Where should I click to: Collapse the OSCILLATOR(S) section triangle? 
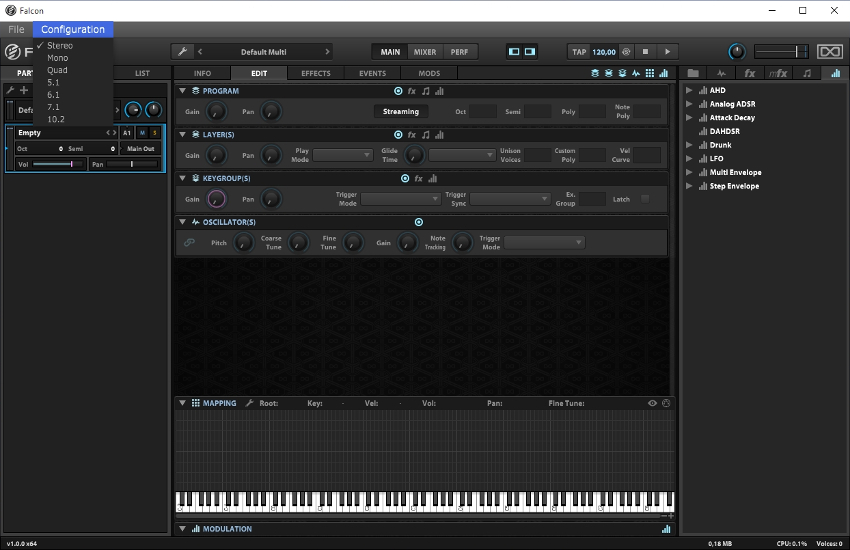click(183, 222)
